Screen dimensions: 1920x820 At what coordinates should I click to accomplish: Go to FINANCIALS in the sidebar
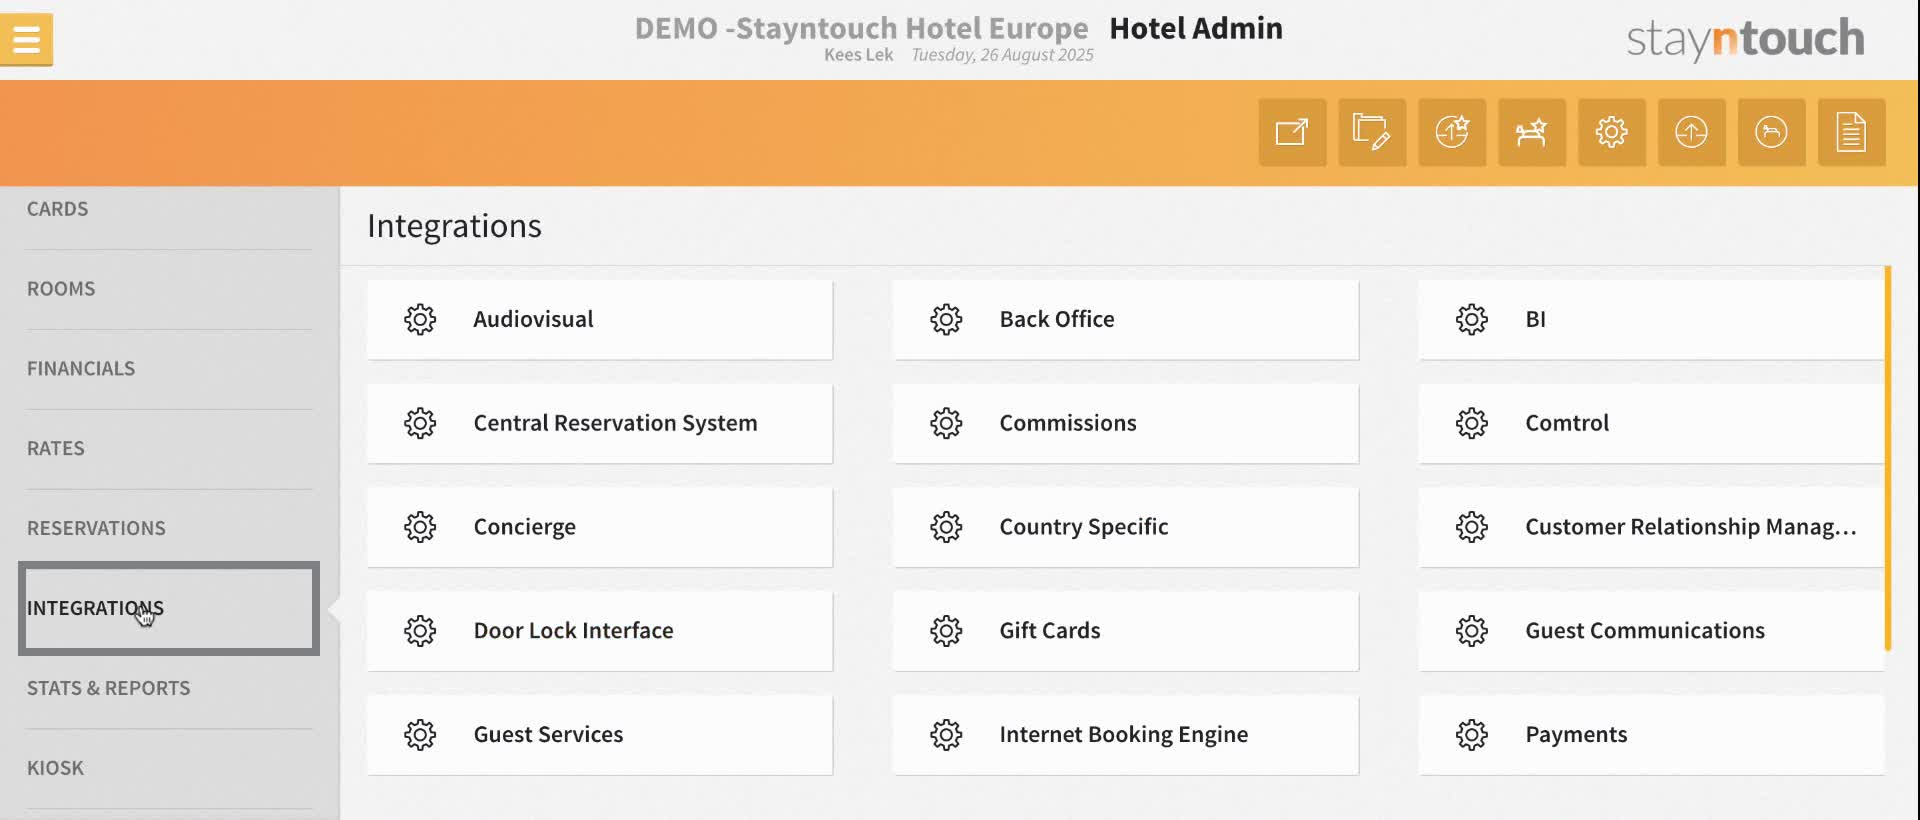pos(81,369)
